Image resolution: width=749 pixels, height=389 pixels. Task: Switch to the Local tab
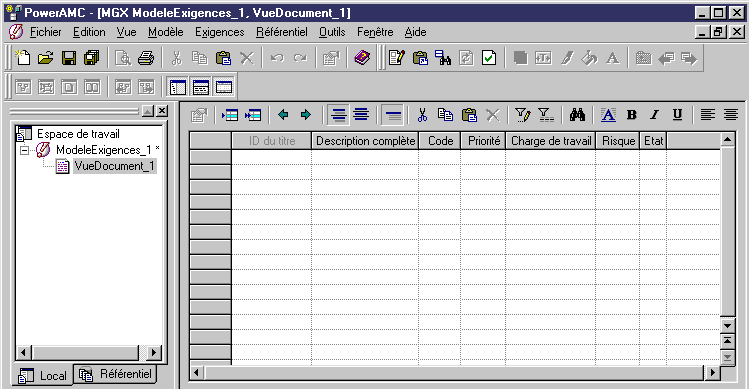(x=43, y=376)
